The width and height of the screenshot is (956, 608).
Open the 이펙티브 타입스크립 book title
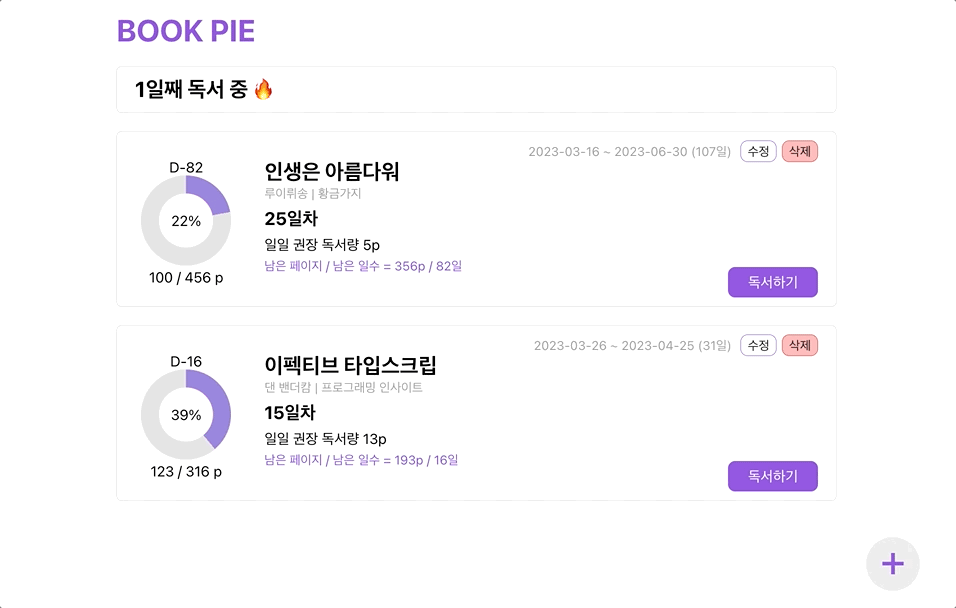point(350,365)
